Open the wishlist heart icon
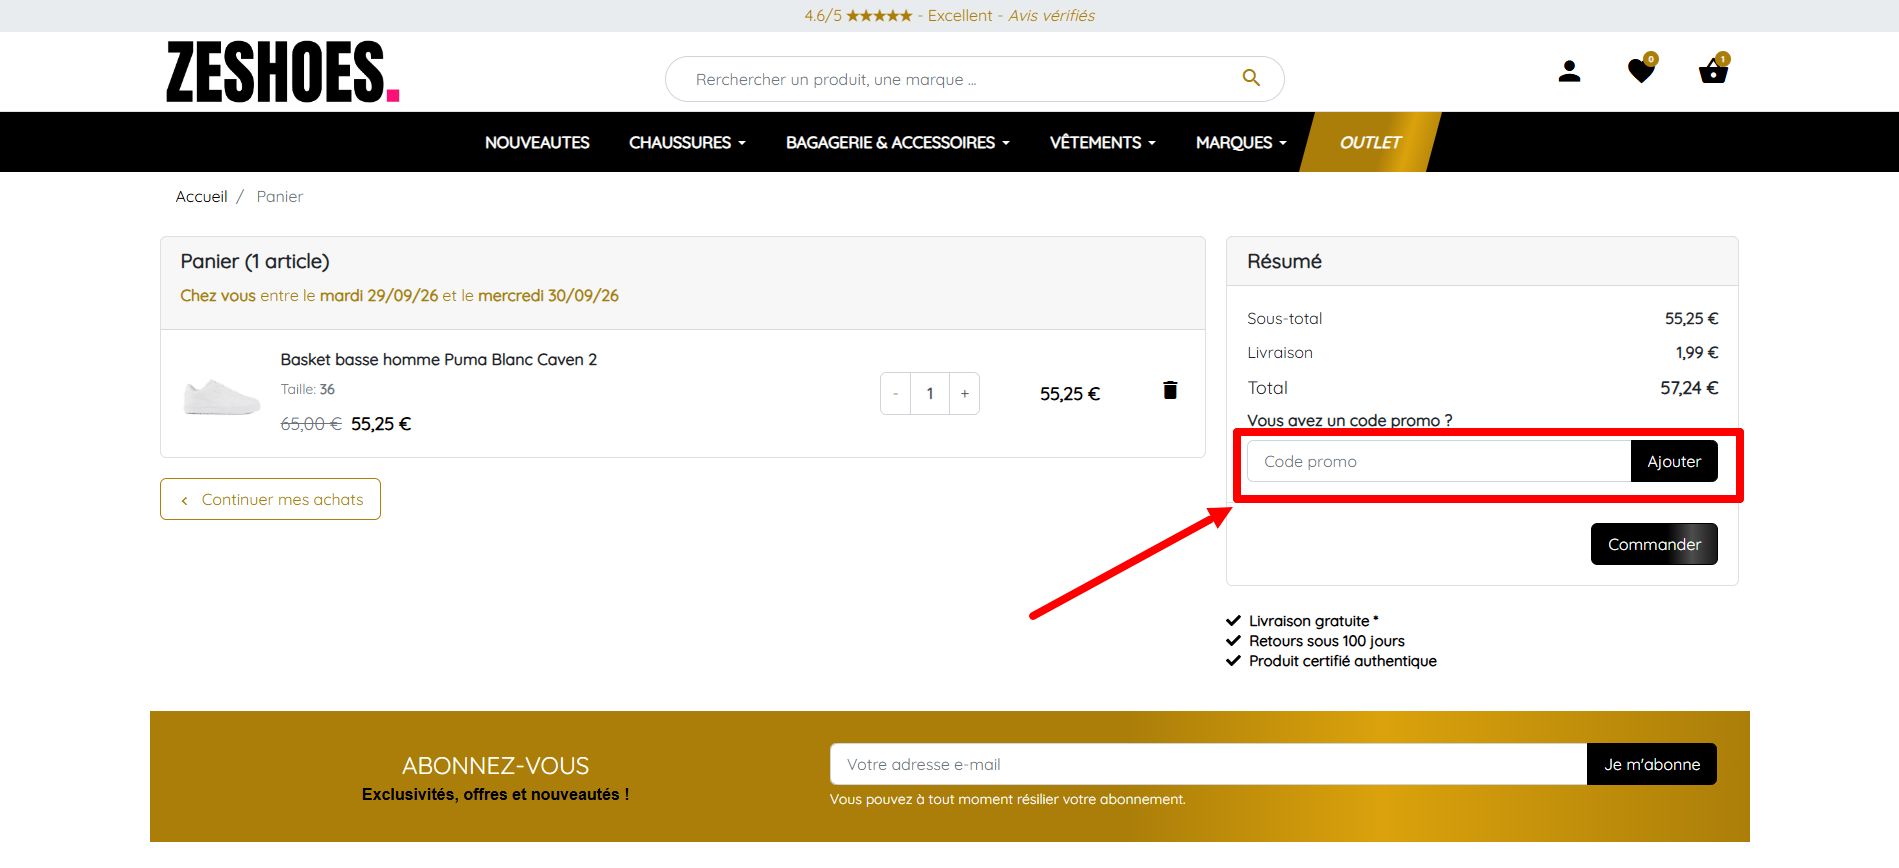This screenshot has width=1899, height=868. click(x=1642, y=70)
